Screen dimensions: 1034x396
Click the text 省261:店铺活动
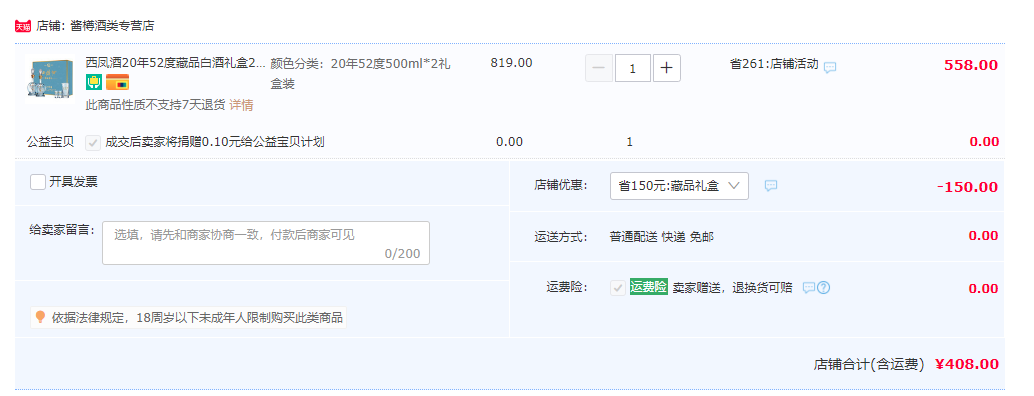pyautogui.click(x=774, y=65)
